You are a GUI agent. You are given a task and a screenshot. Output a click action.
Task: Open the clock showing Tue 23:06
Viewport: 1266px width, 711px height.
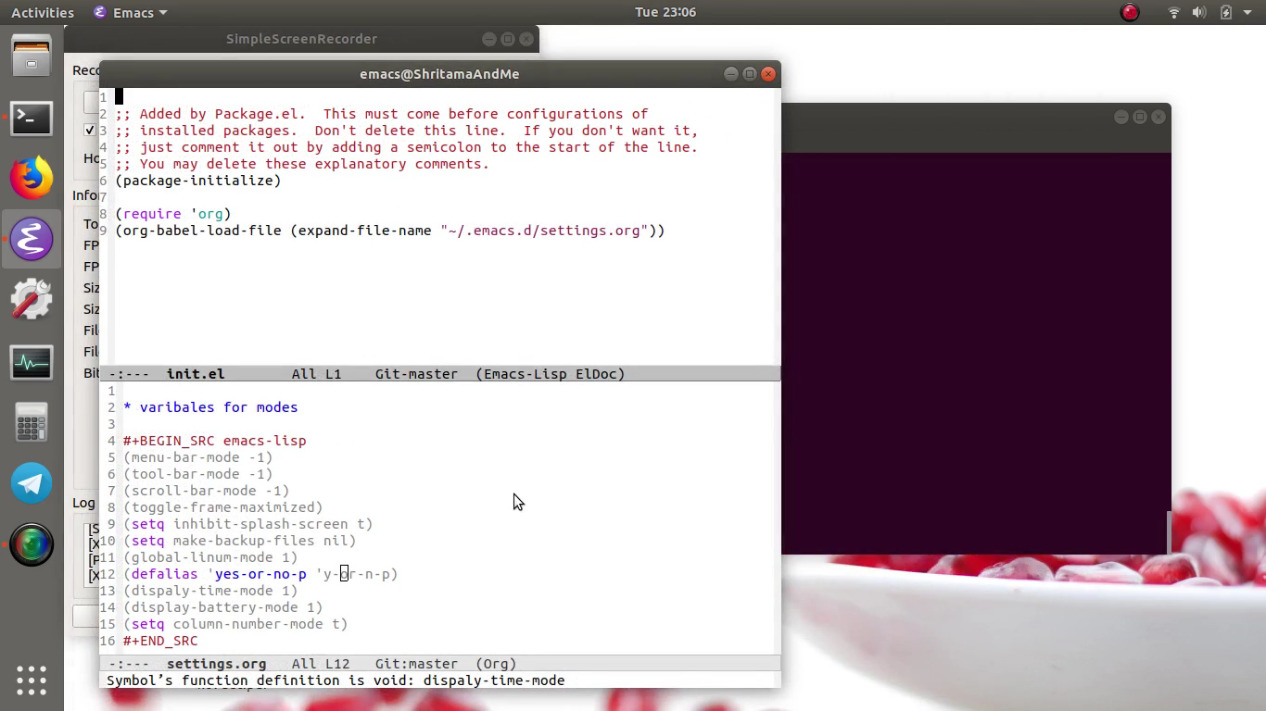(665, 12)
